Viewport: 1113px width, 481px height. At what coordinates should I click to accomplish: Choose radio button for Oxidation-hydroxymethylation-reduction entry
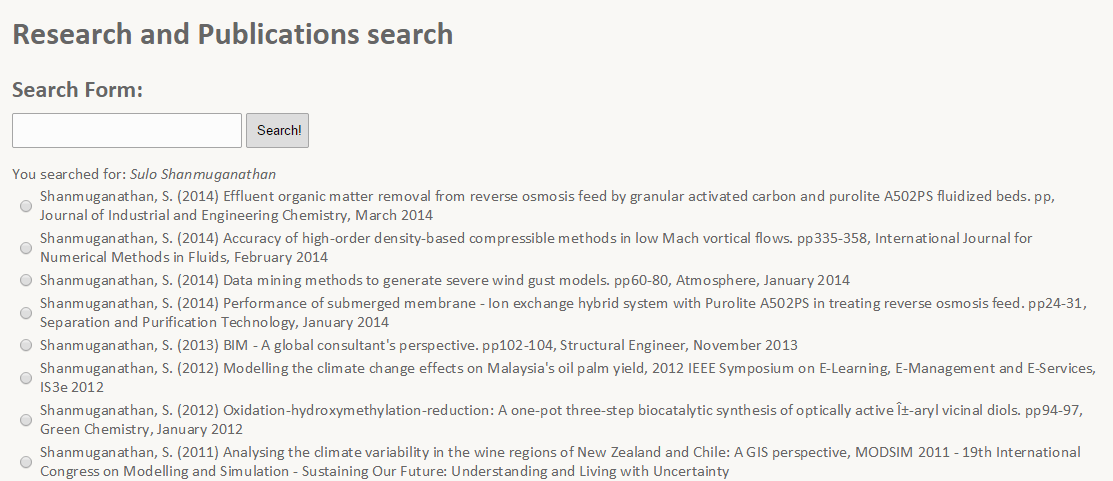pos(26,420)
